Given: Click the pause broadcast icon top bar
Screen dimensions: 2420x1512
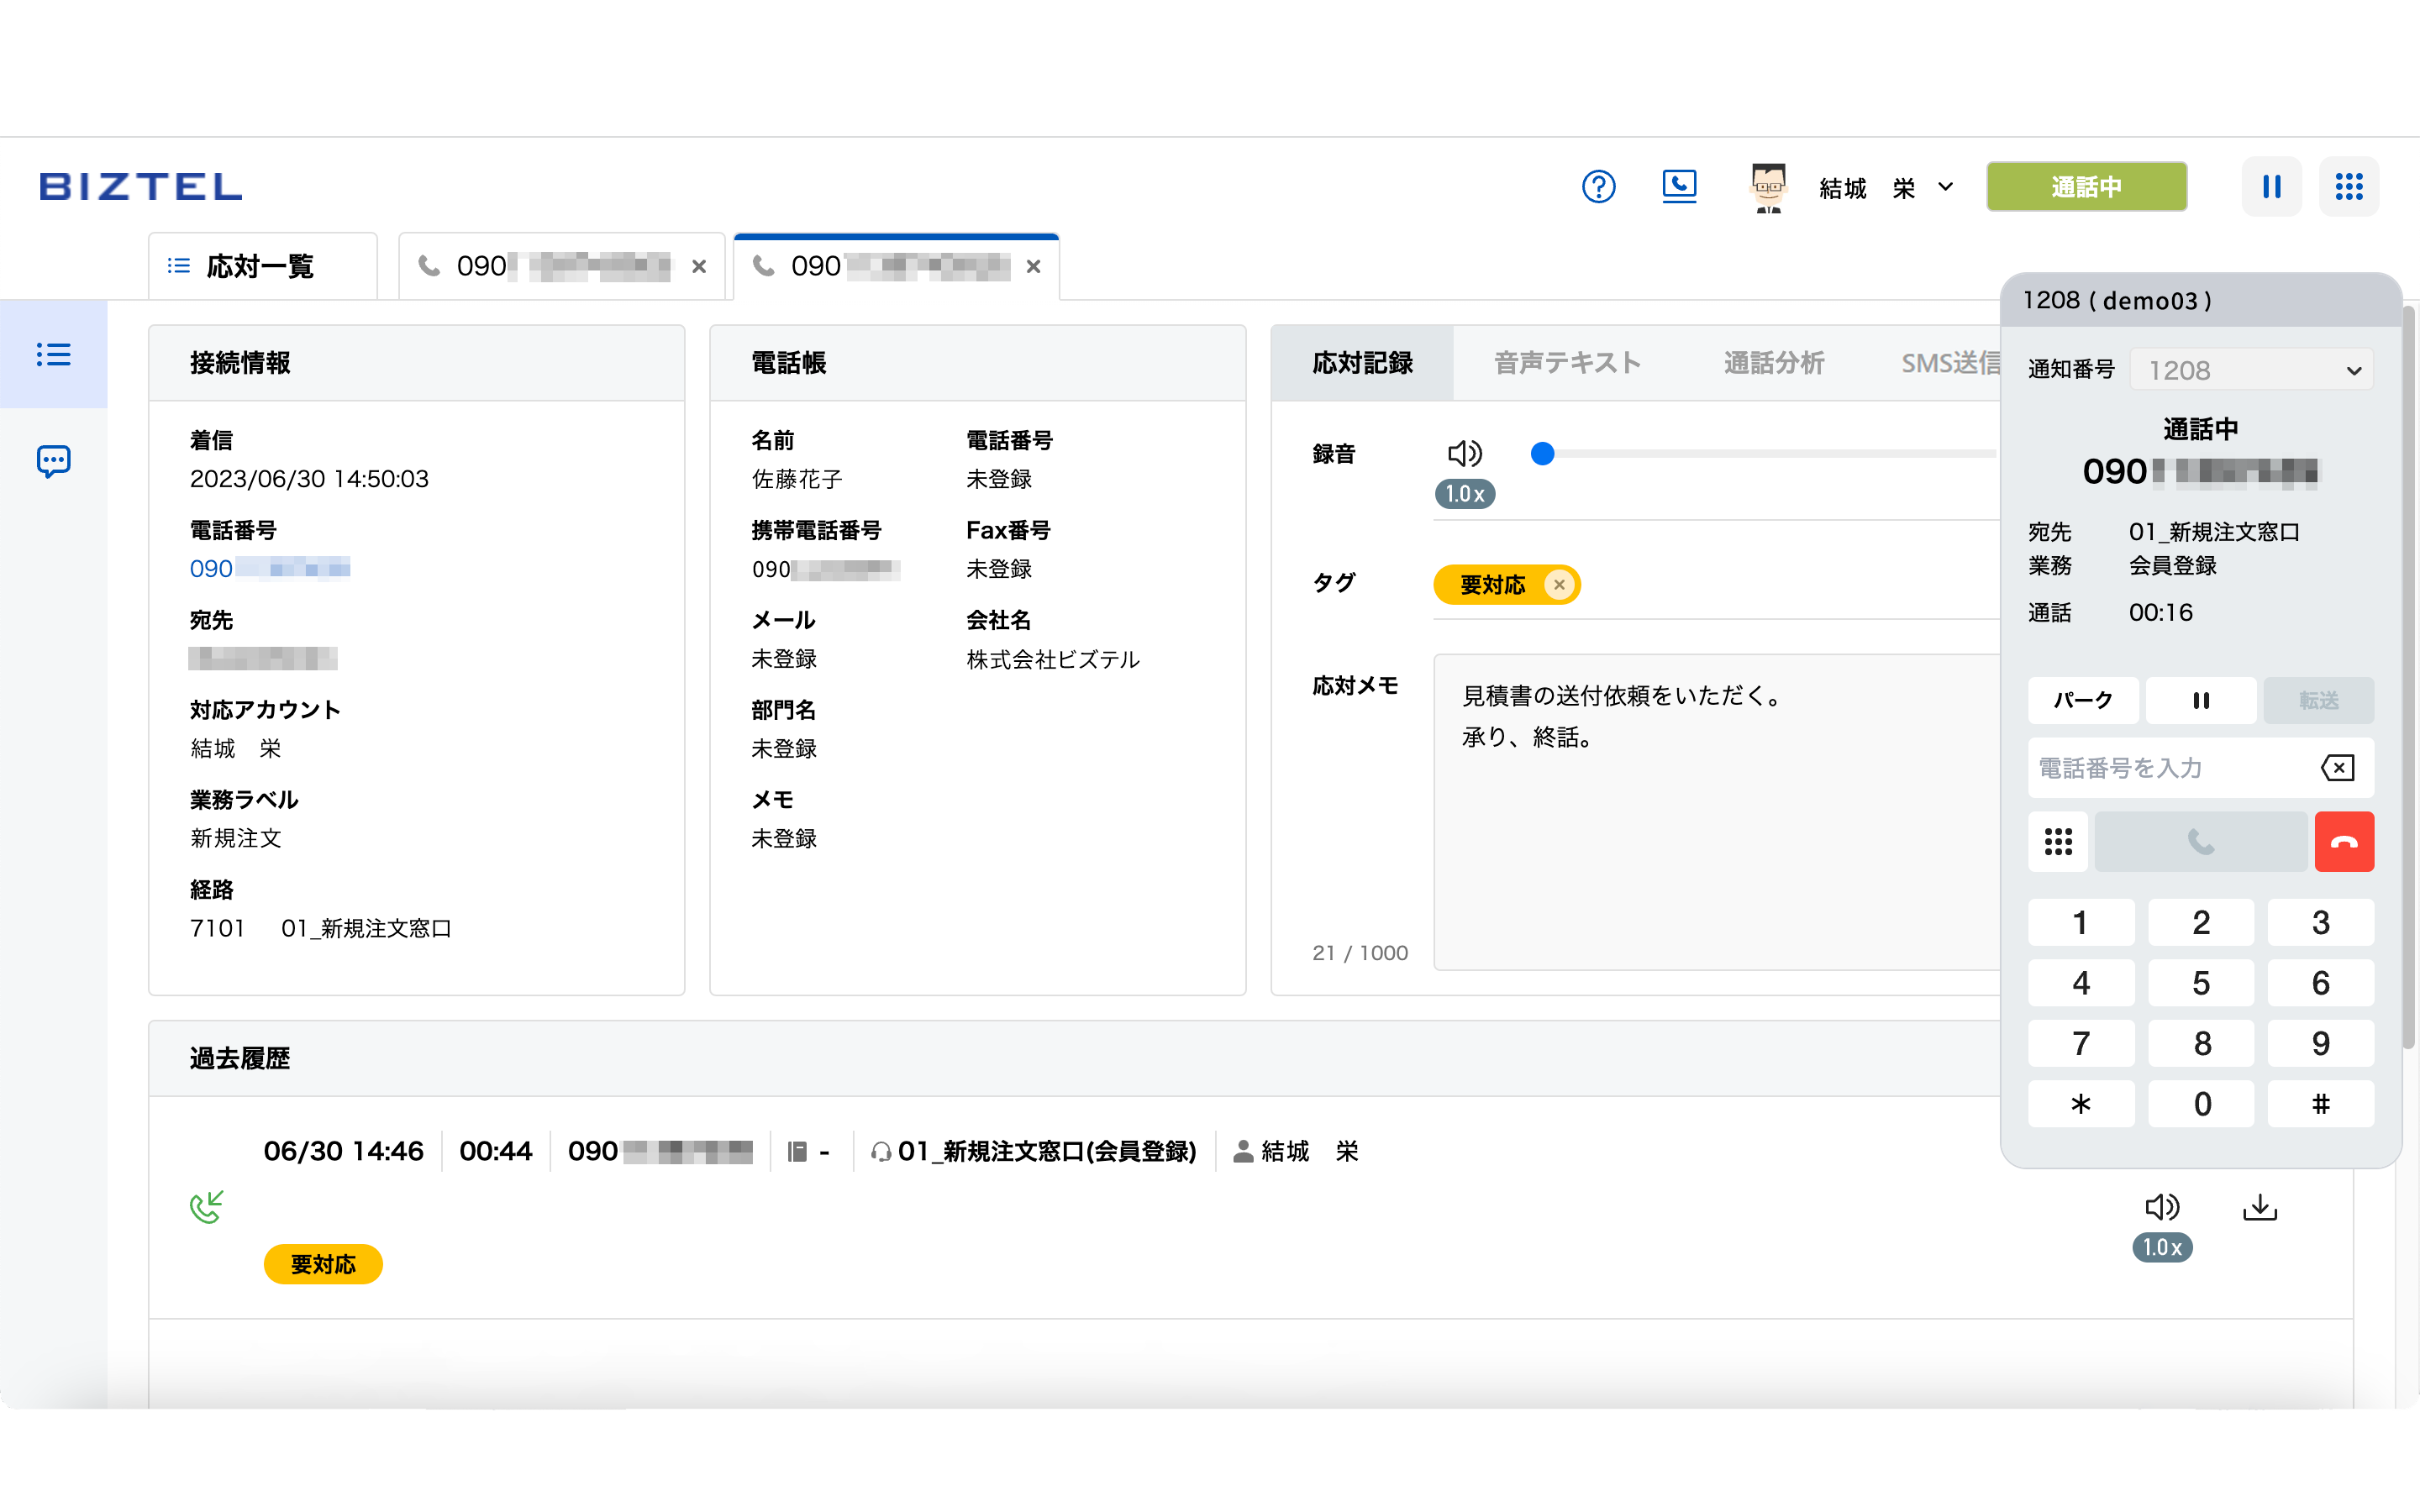Looking at the screenshot, I should pyautogui.click(x=2270, y=186).
